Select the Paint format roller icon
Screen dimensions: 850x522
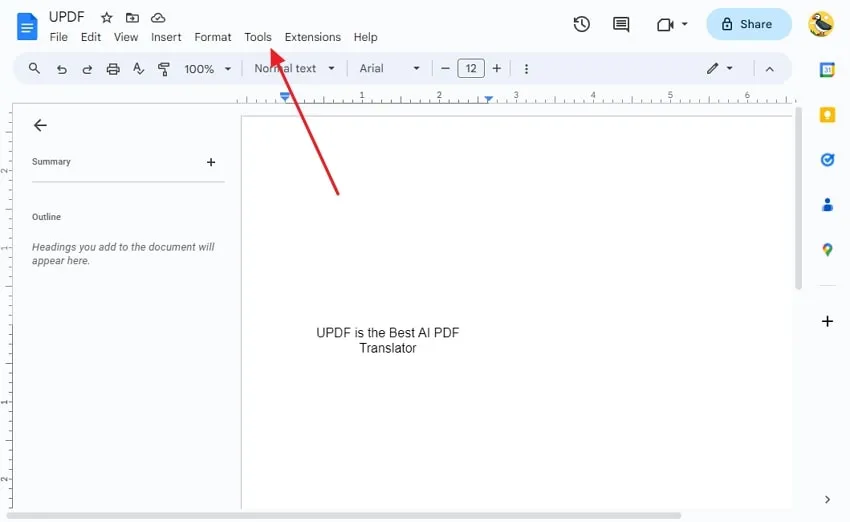click(x=163, y=69)
